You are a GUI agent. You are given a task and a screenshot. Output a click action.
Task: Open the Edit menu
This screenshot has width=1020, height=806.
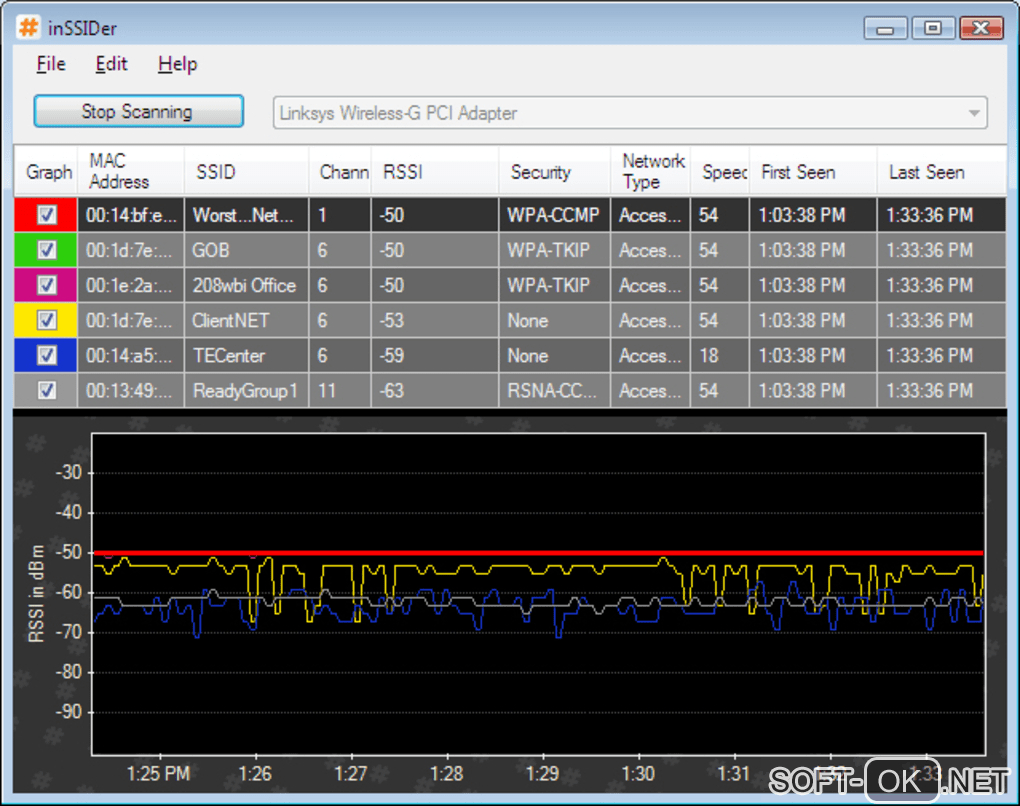coord(111,64)
